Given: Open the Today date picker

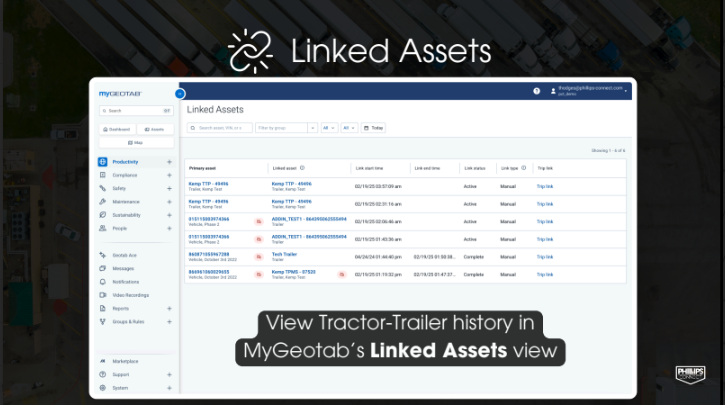Looking at the screenshot, I should (x=373, y=128).
